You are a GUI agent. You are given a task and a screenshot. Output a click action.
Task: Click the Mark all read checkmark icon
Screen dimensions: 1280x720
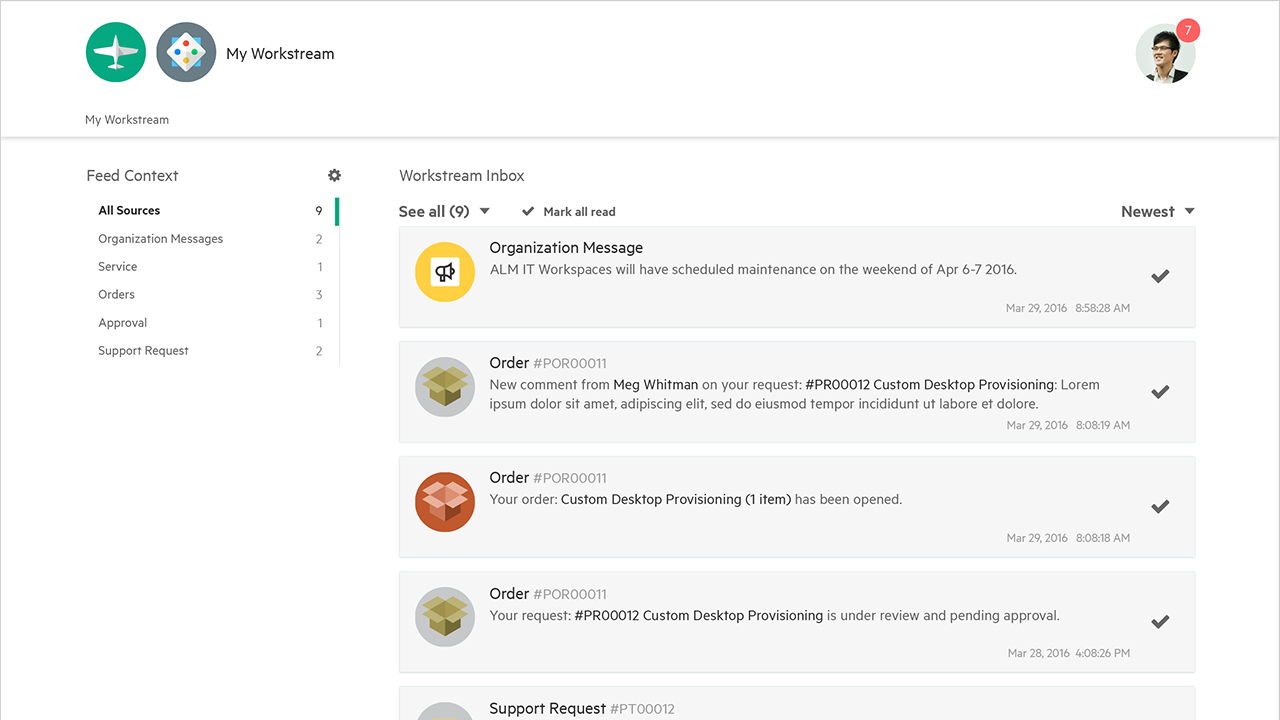click(528, 211)
